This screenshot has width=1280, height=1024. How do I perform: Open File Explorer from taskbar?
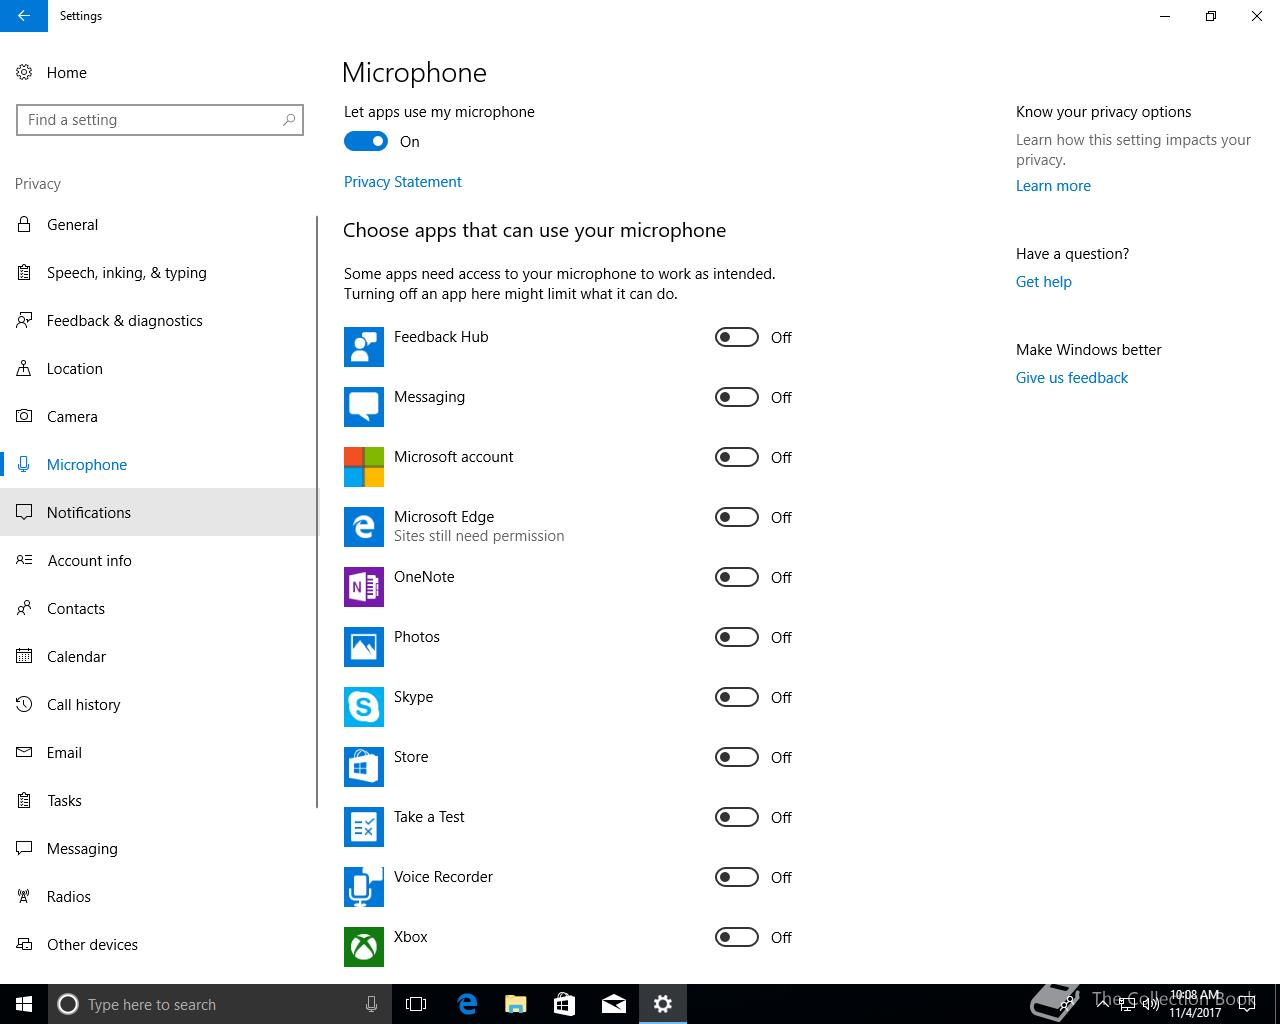point(516,1004)
